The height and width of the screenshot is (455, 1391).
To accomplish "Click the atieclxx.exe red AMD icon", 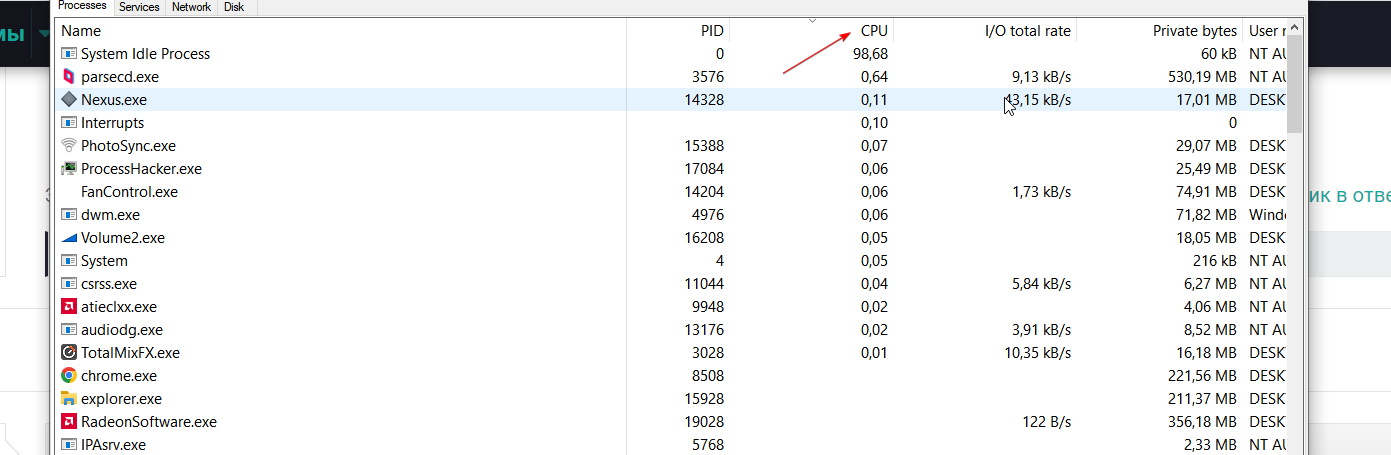I will tap(69, 307).
